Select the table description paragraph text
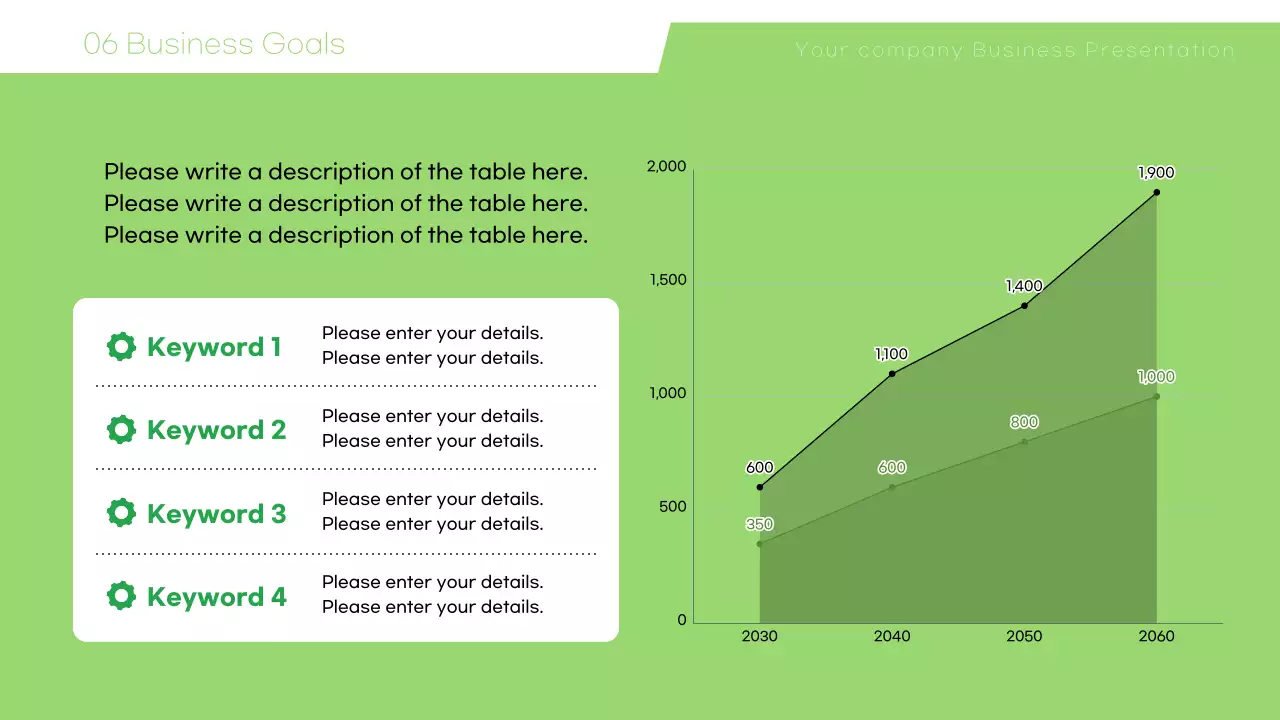 (346, 203)
